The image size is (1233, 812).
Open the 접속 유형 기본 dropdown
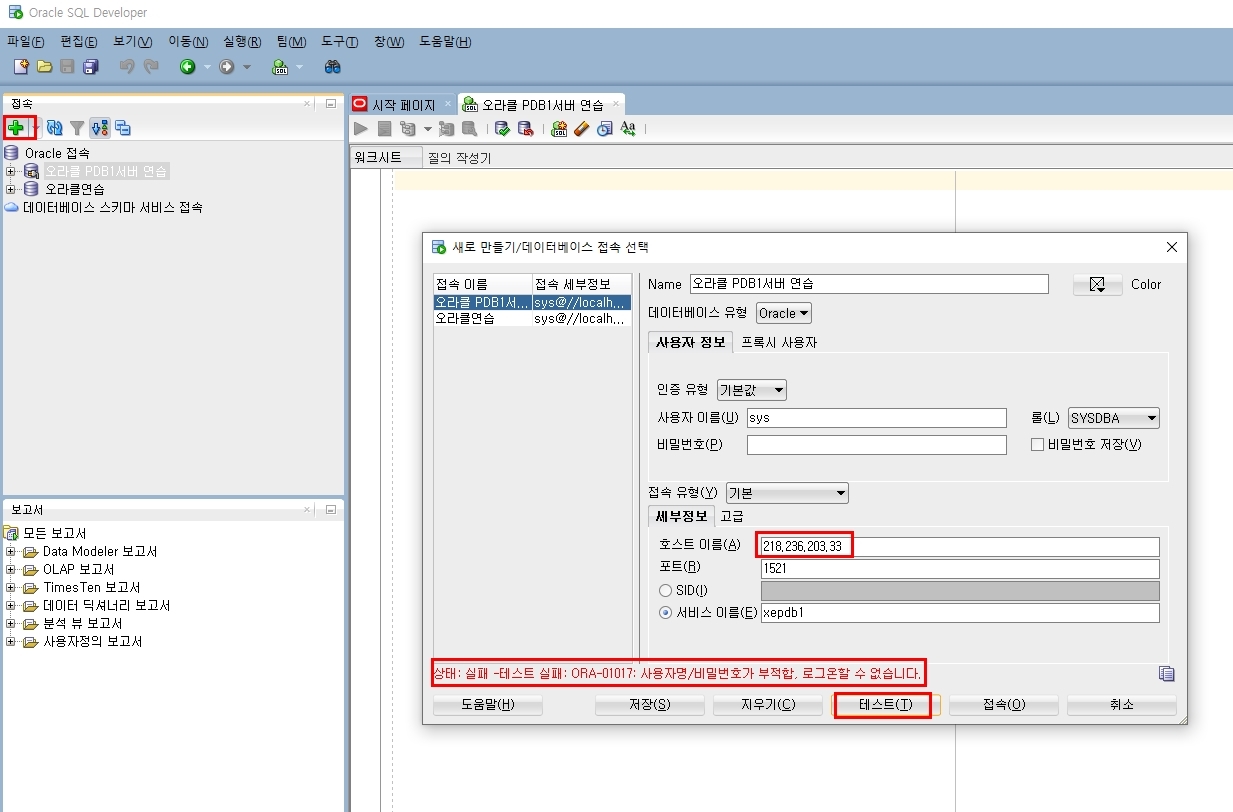[787, 493]
